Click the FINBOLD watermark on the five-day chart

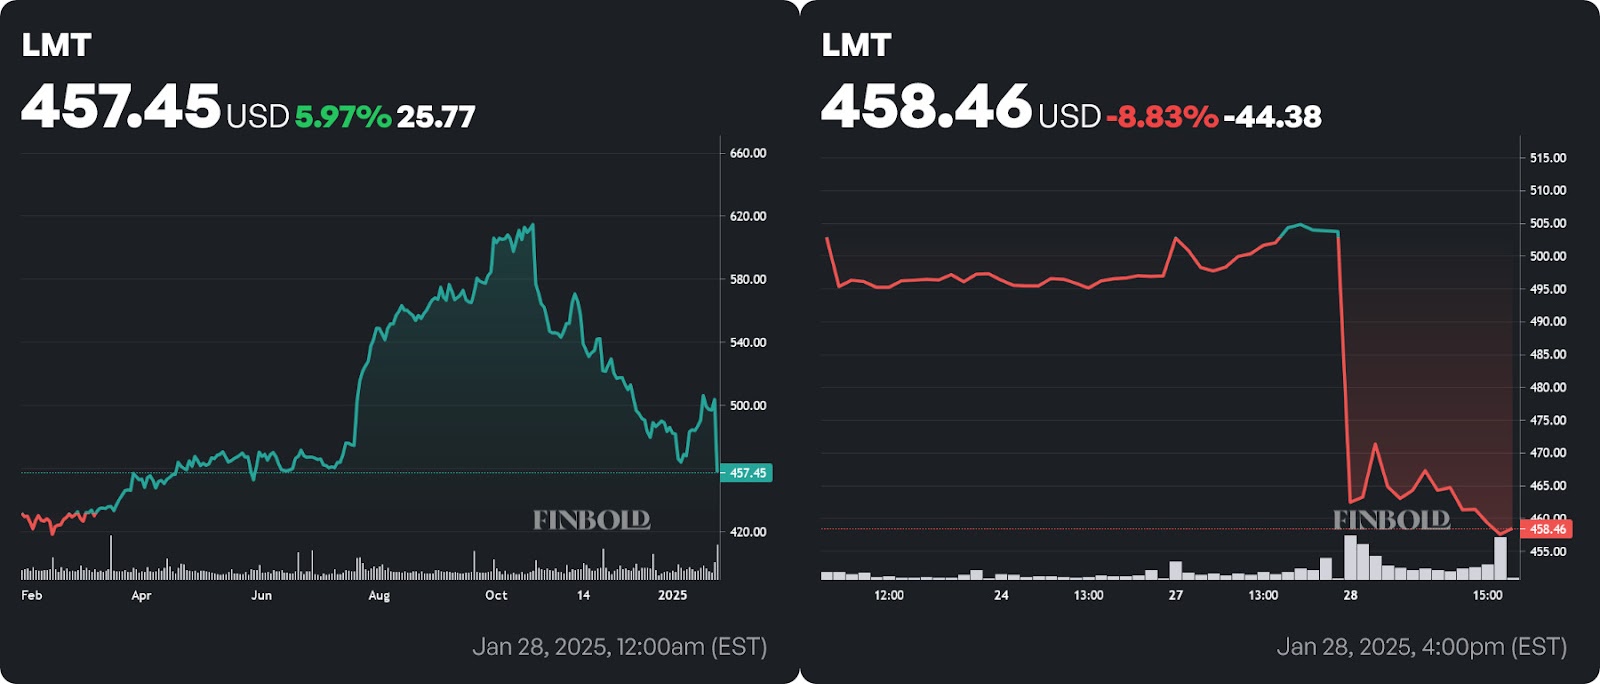[x=1391, y=520]
